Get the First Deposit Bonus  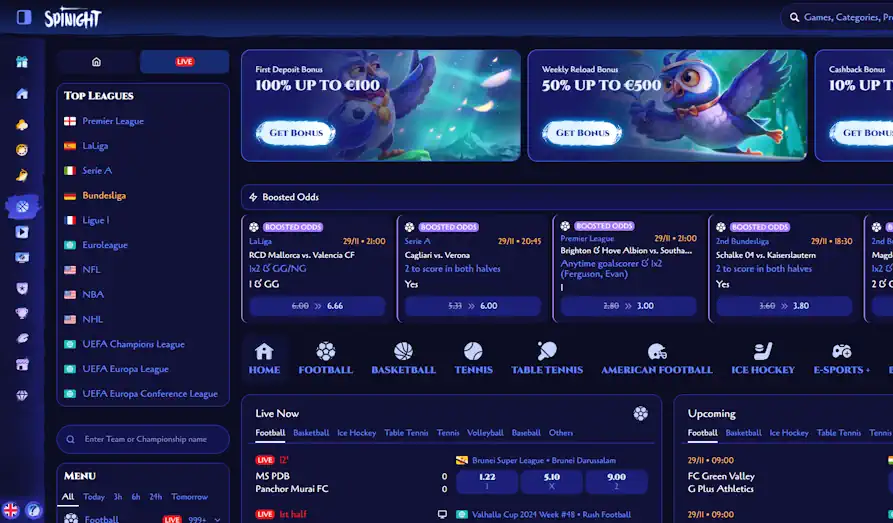point(296,133)
